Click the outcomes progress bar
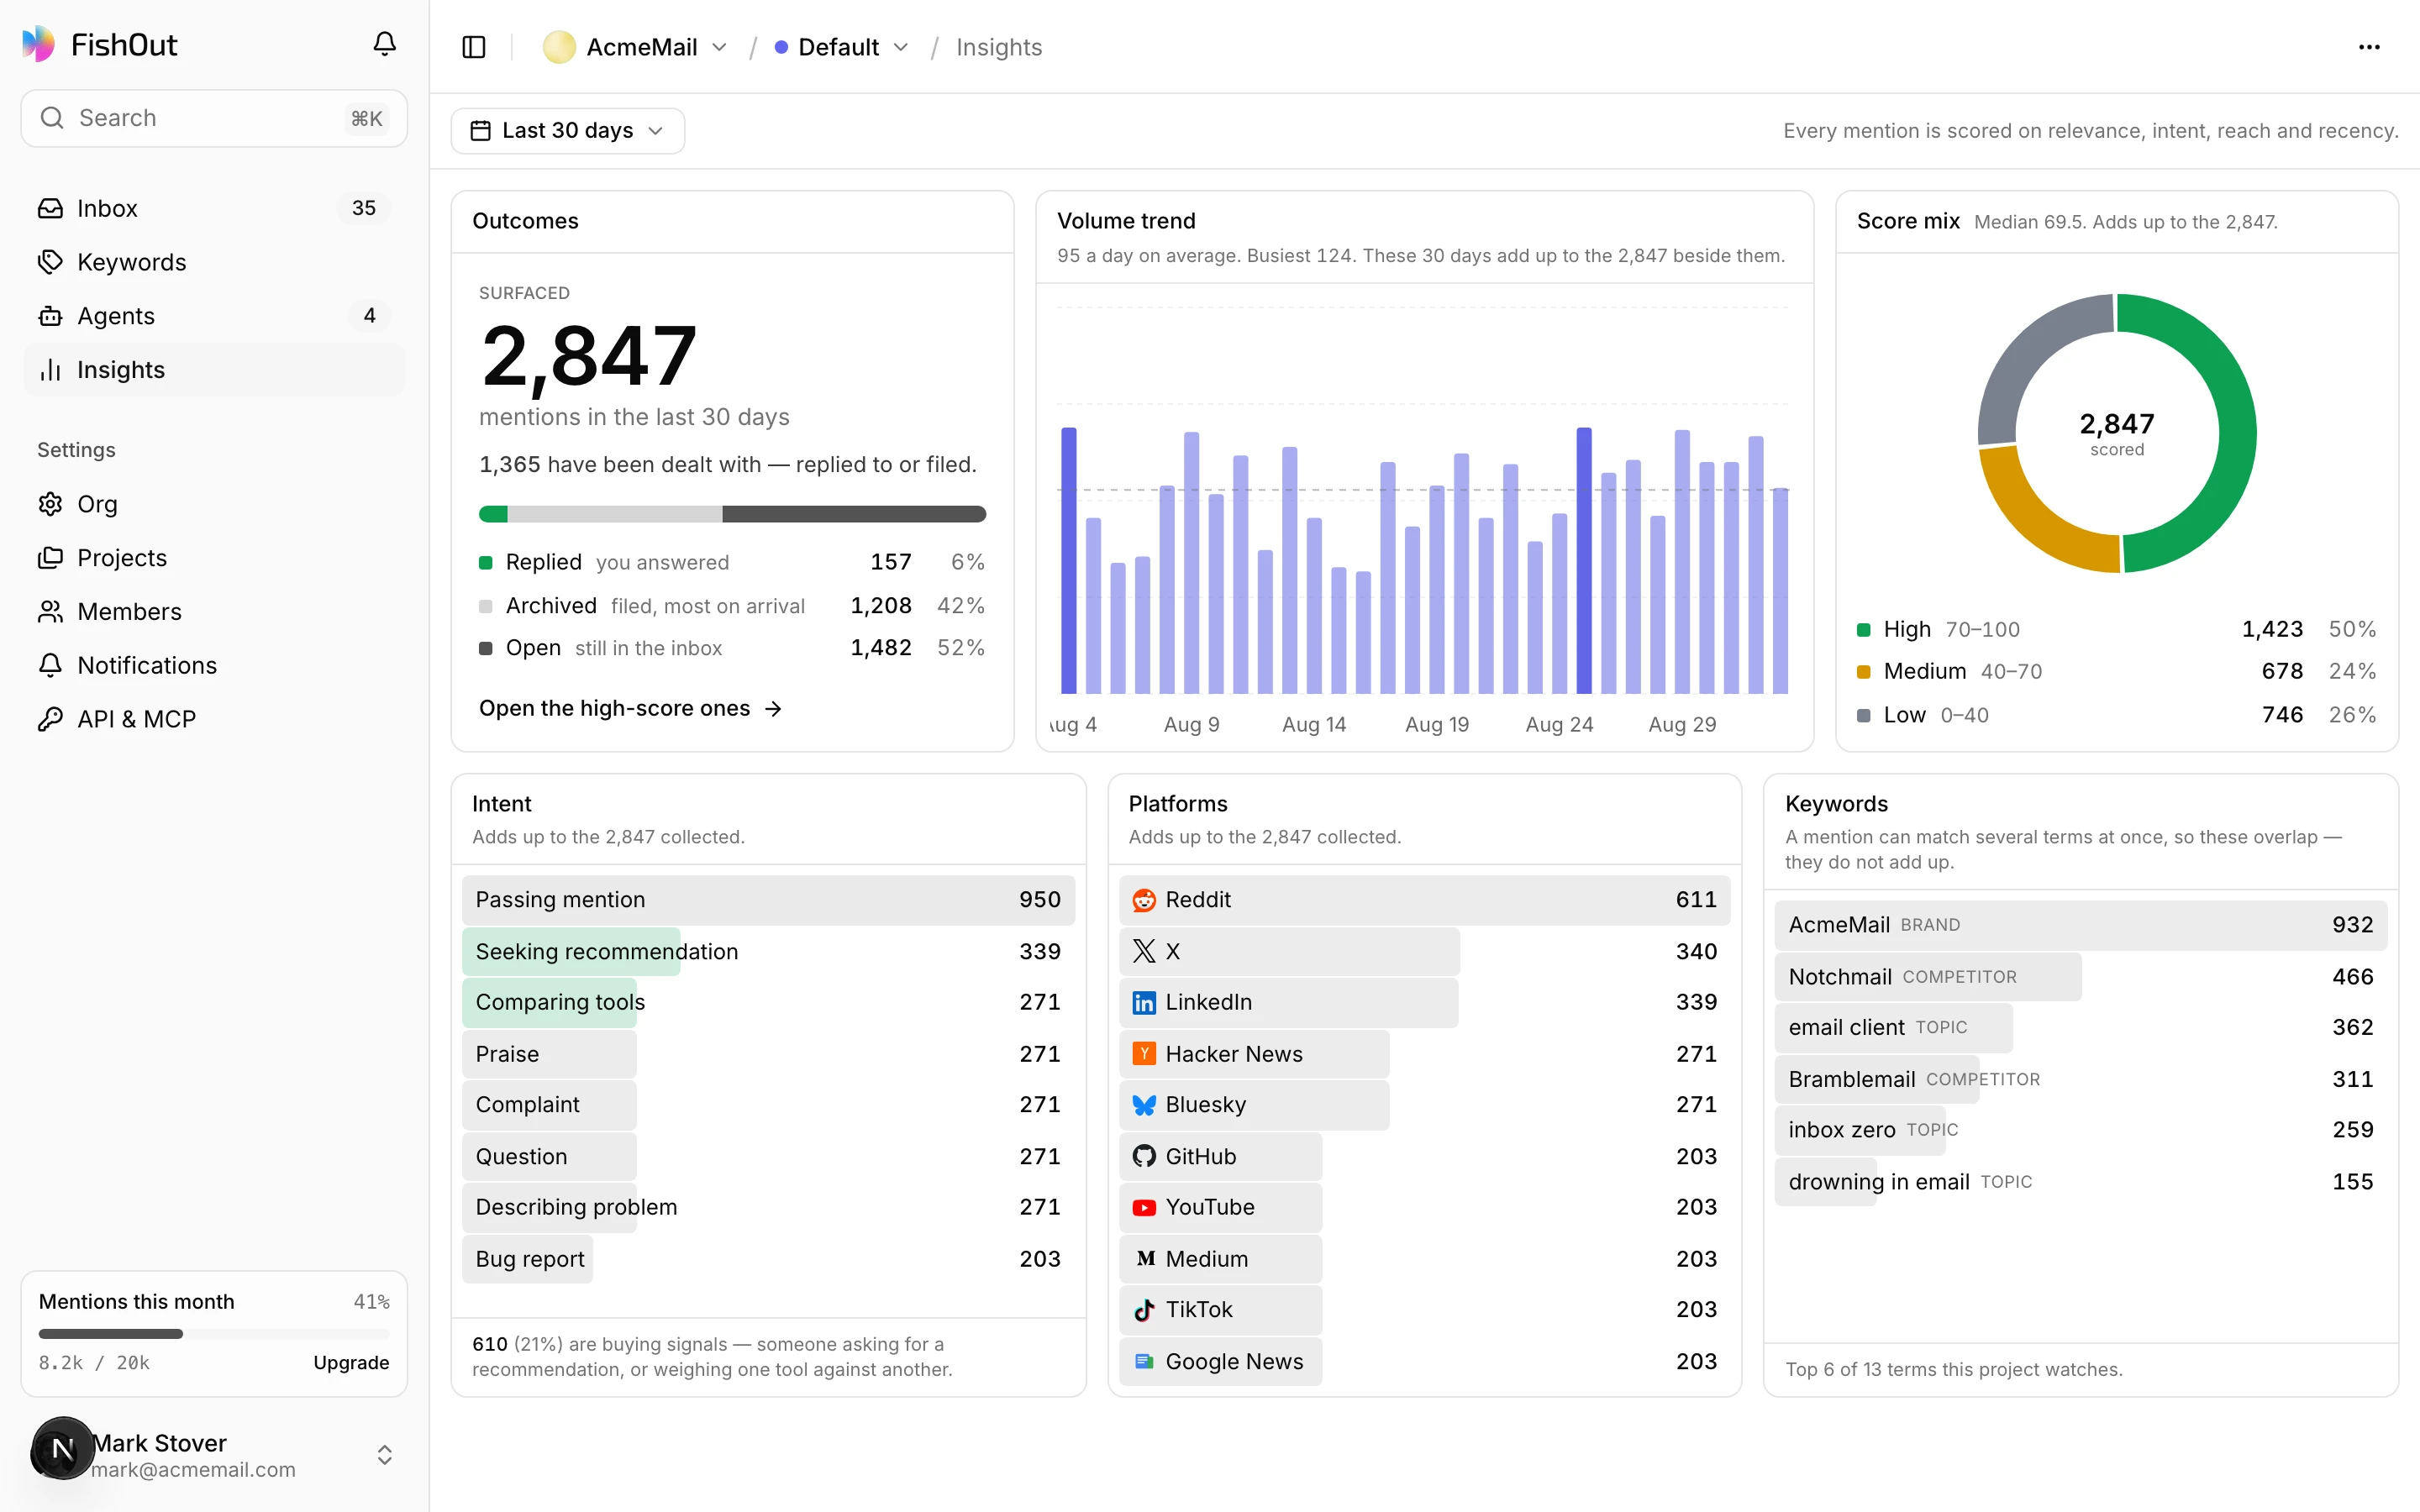 [732, 514]
